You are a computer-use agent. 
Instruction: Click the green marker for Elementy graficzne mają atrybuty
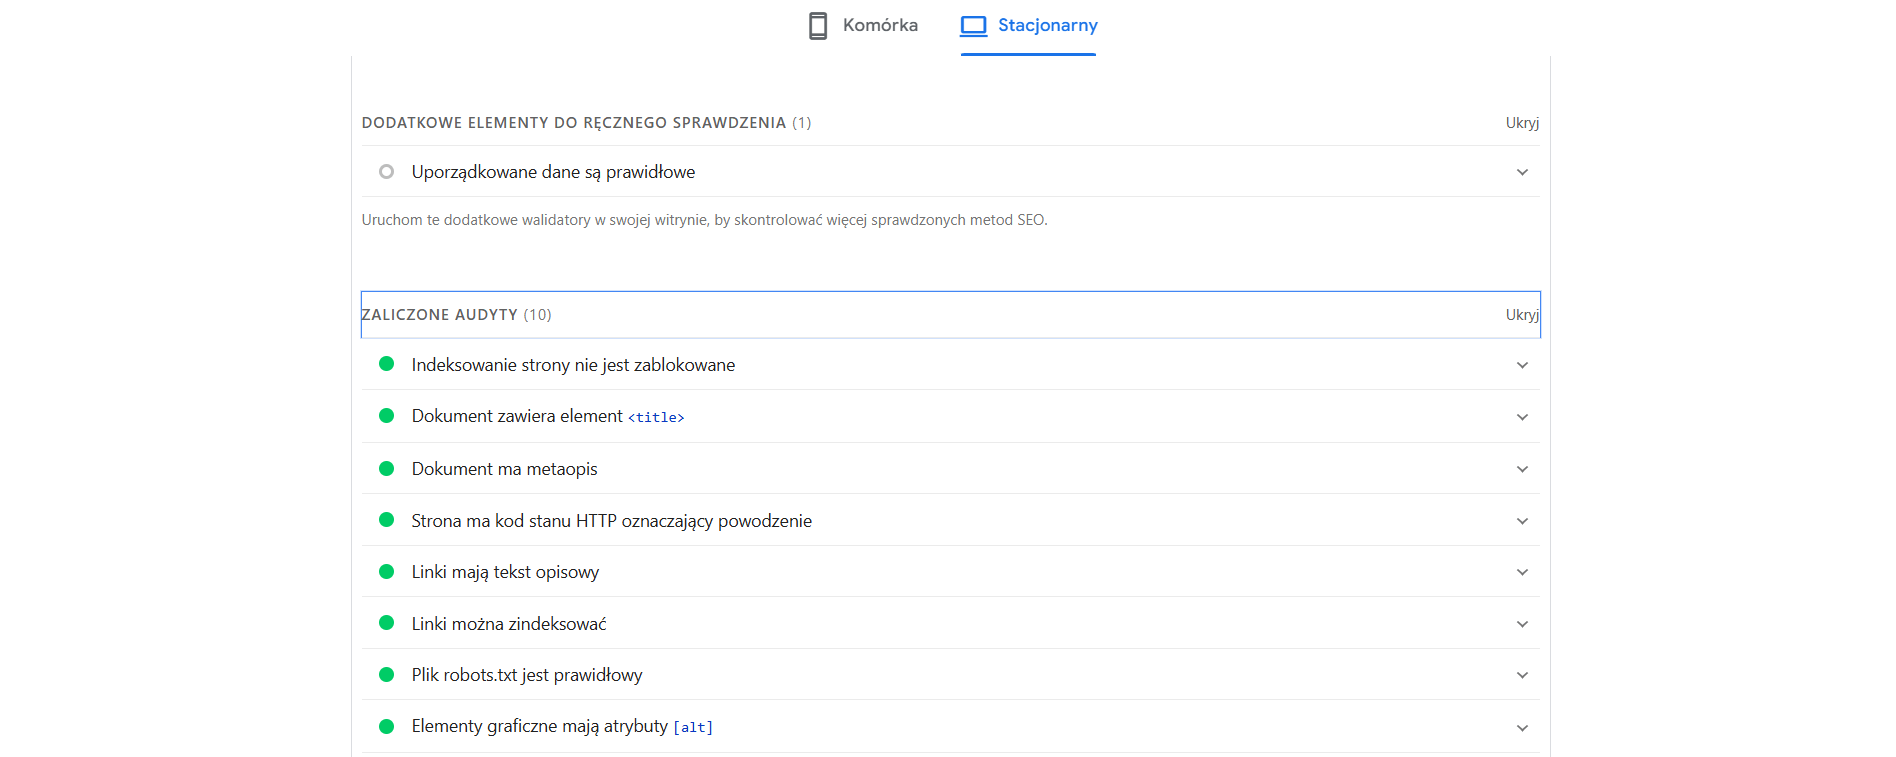coord(387,726)
